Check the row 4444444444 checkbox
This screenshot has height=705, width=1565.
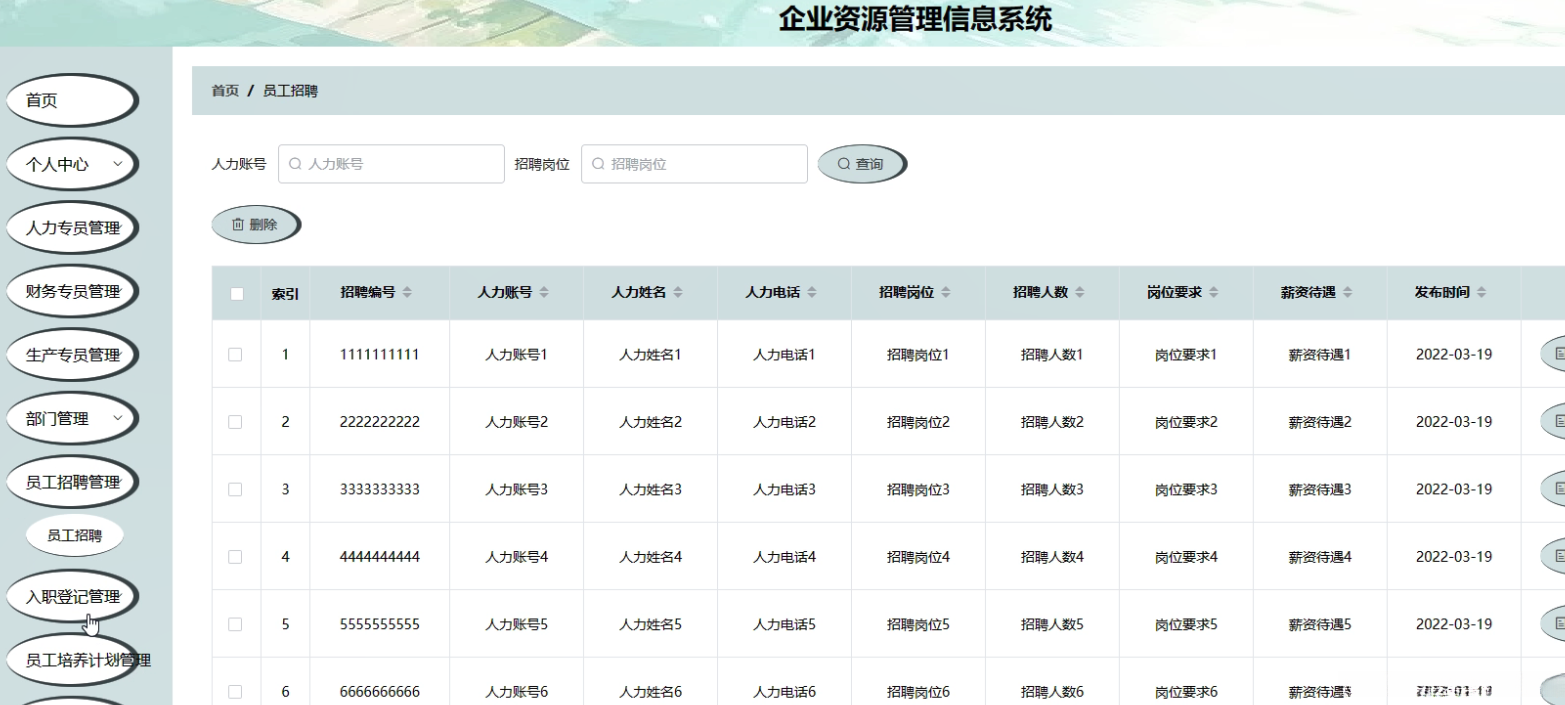[235, 556]
